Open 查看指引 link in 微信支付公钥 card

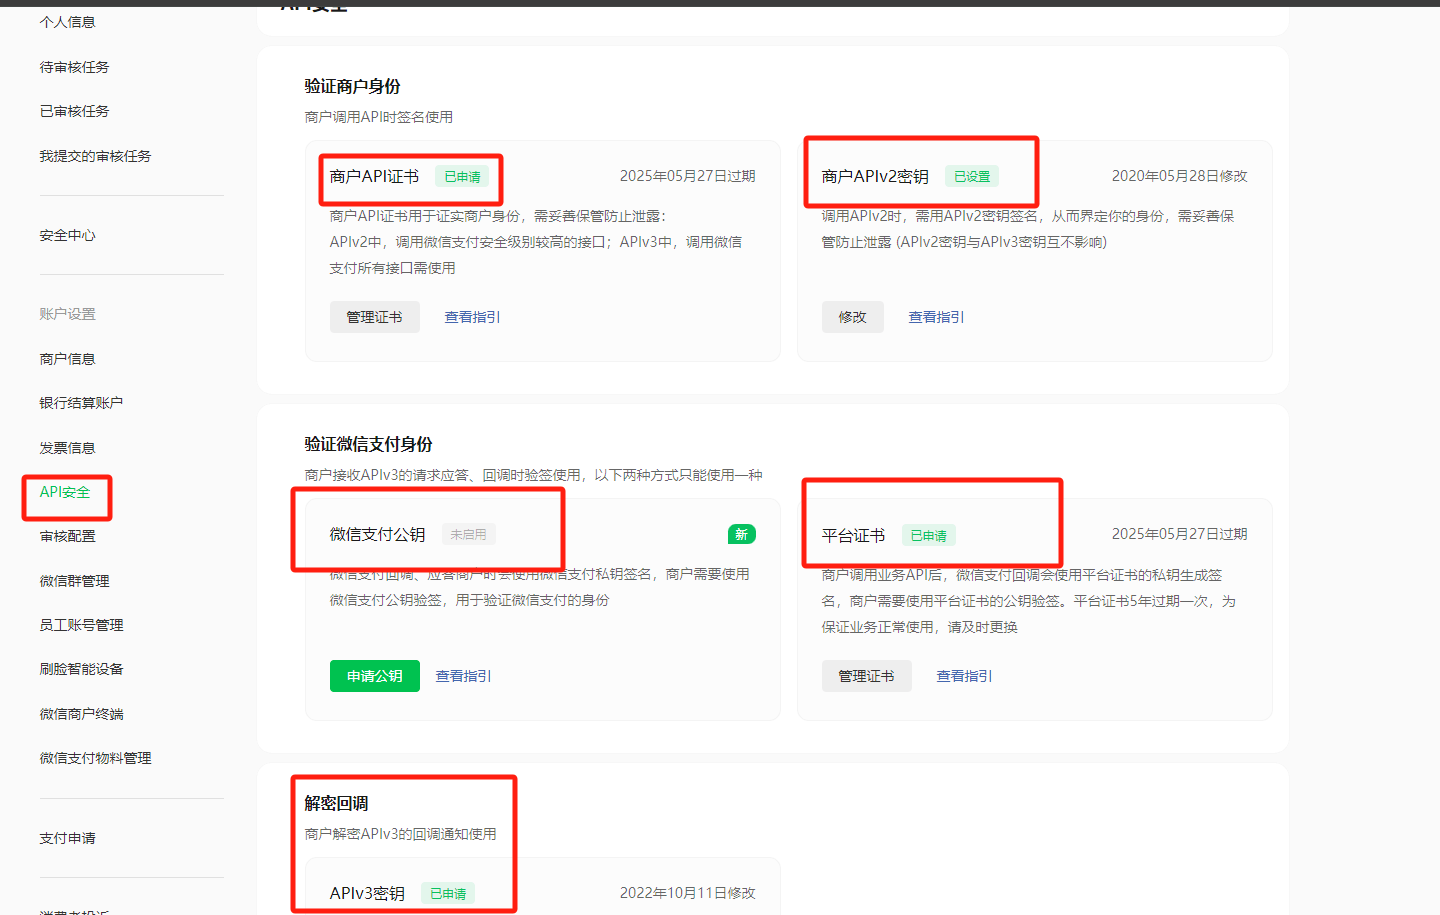click(463, 676)
